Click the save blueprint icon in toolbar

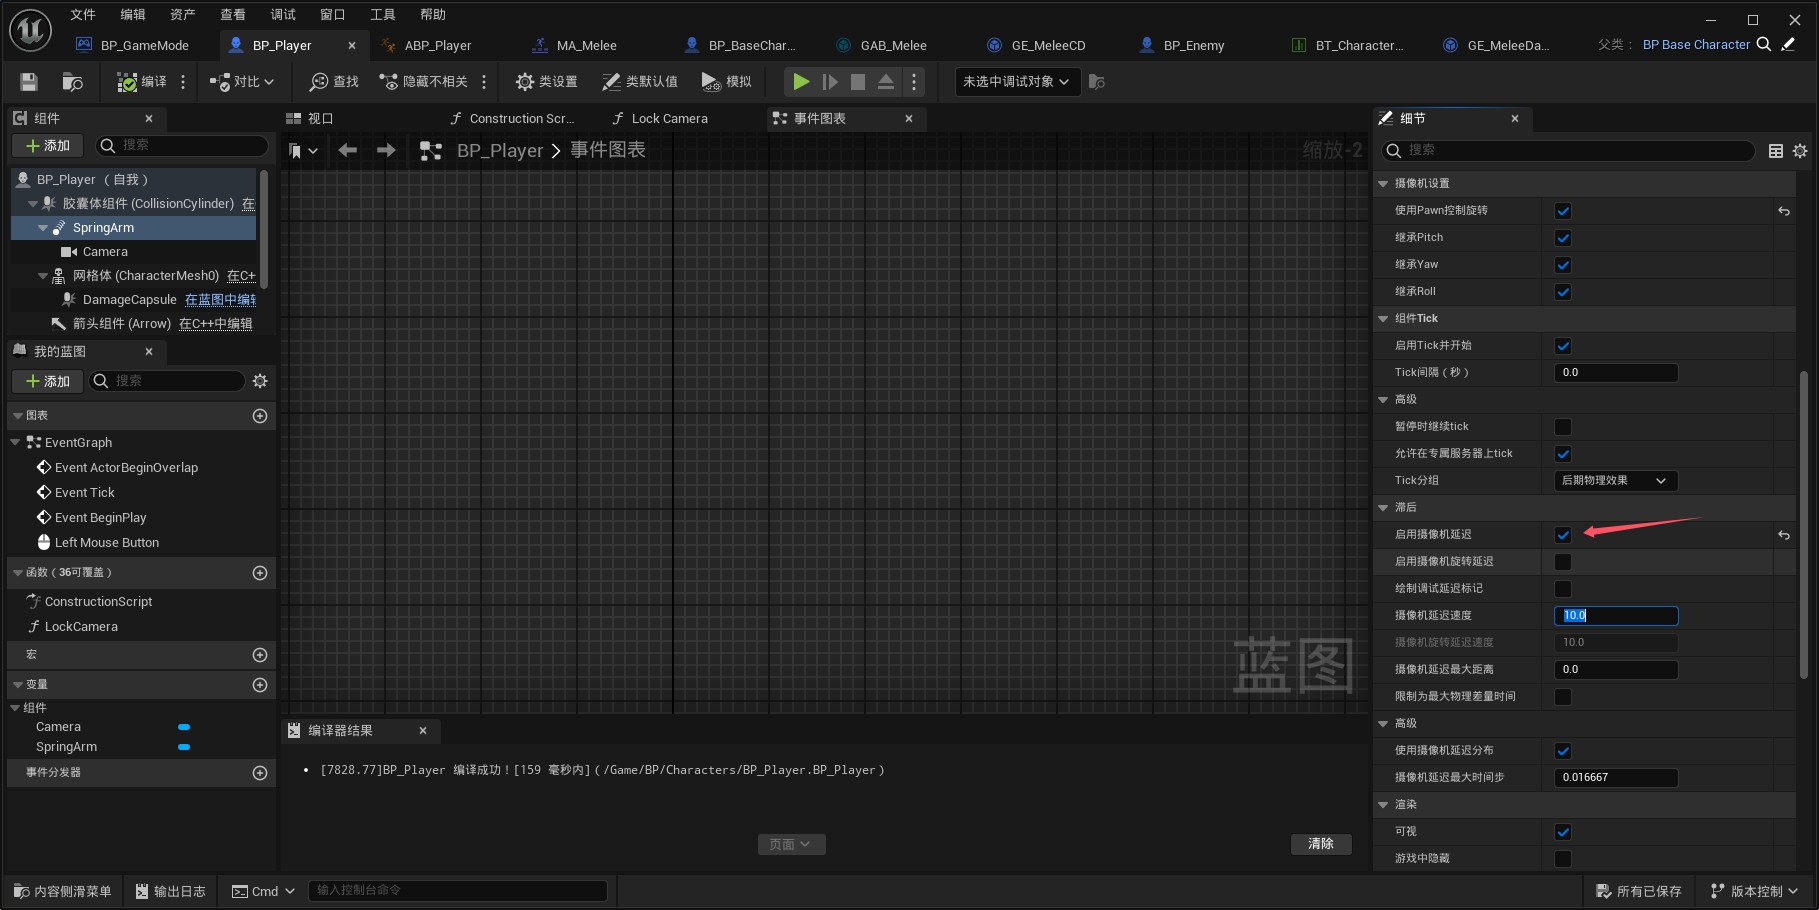pos(29,82)
